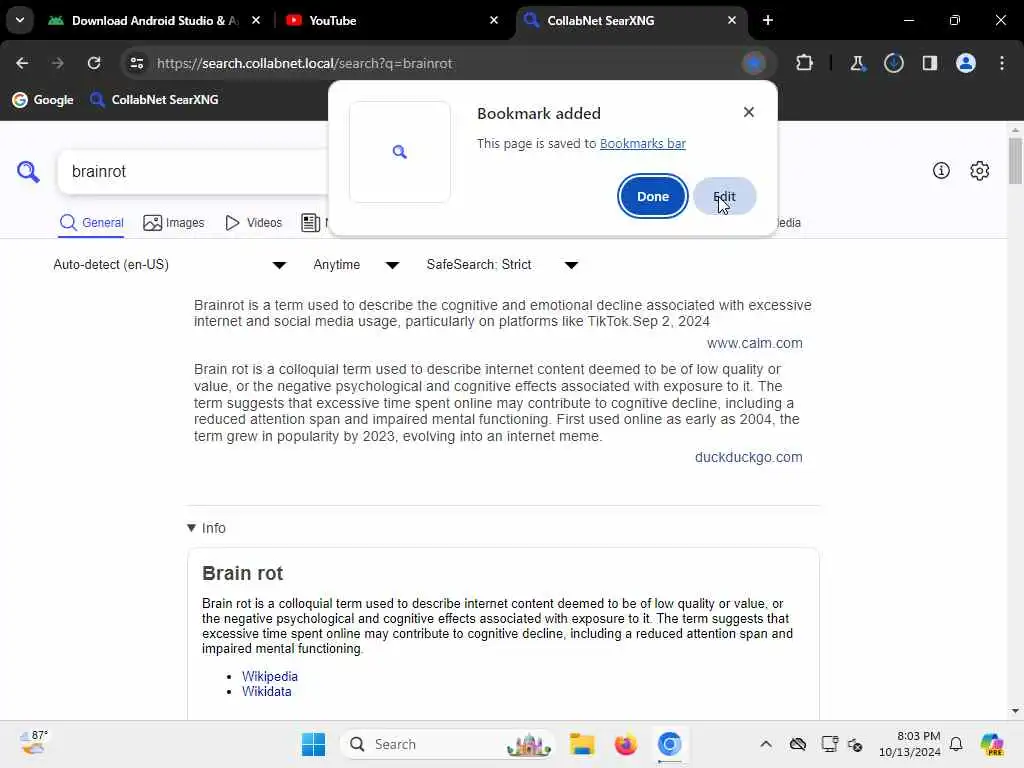Launch Firefox from taskbar
1024x768 pixels.
626,744
